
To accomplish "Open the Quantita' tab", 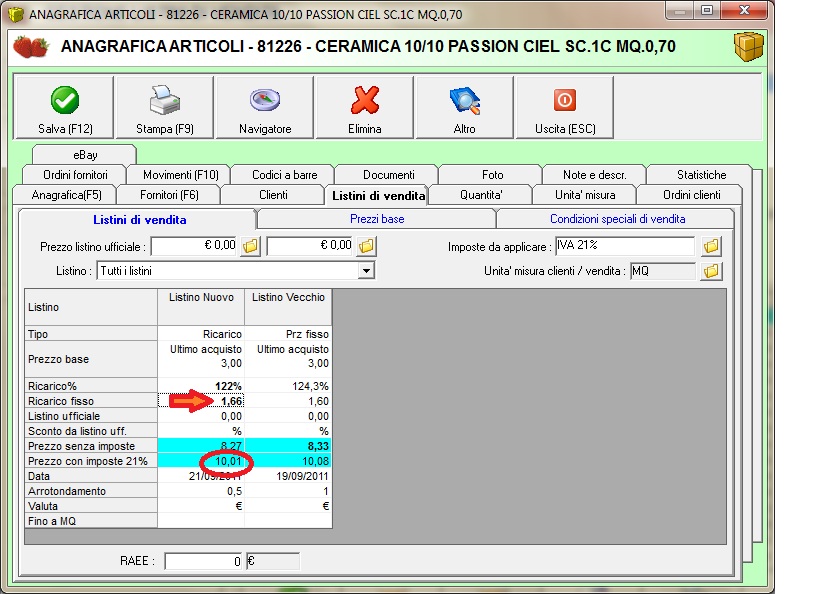I will tap(481, 195).
